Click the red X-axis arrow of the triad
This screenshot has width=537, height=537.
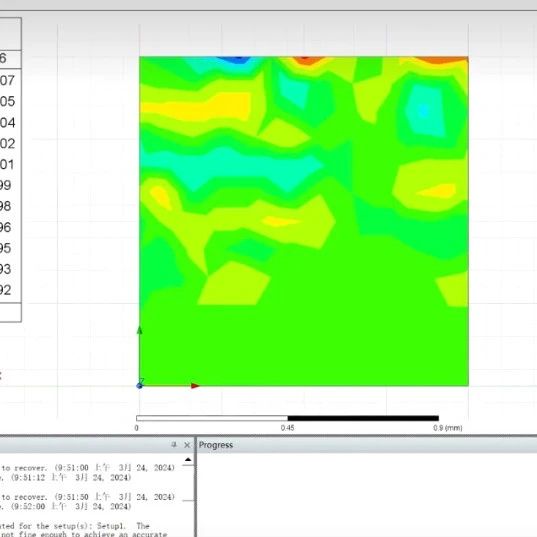(195, 386)
